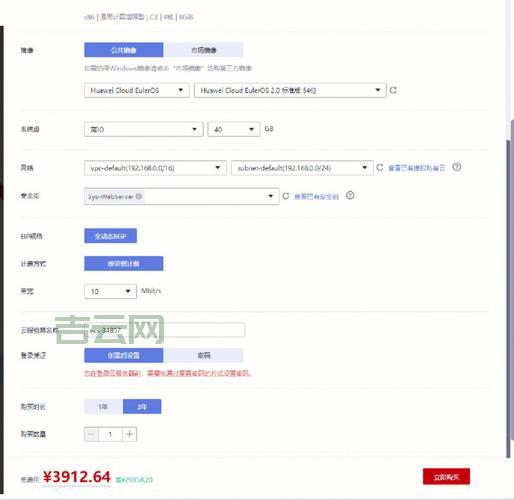Decrease the purchase quantity with the minus button
The image size is (514, 500).
[91, 434]
